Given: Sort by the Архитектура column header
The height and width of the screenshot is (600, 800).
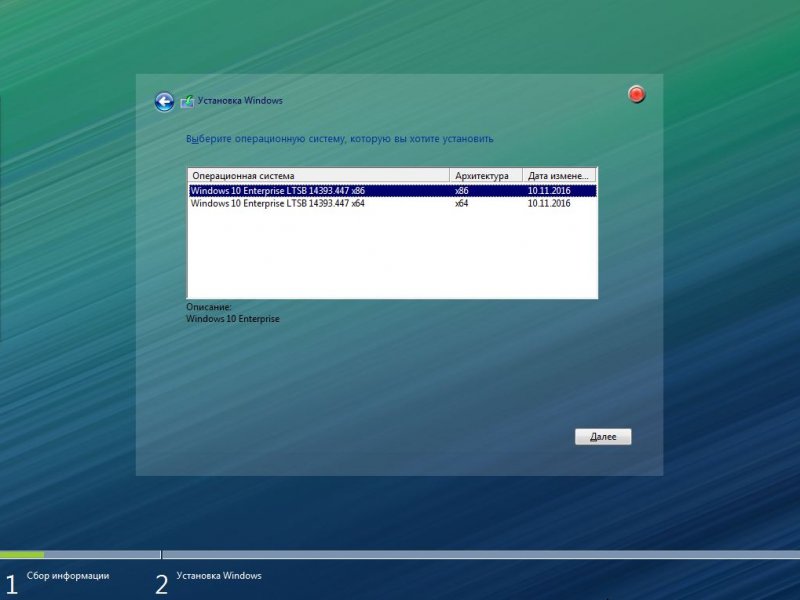Looking at the screenshot, I should [x=485, y=175].
